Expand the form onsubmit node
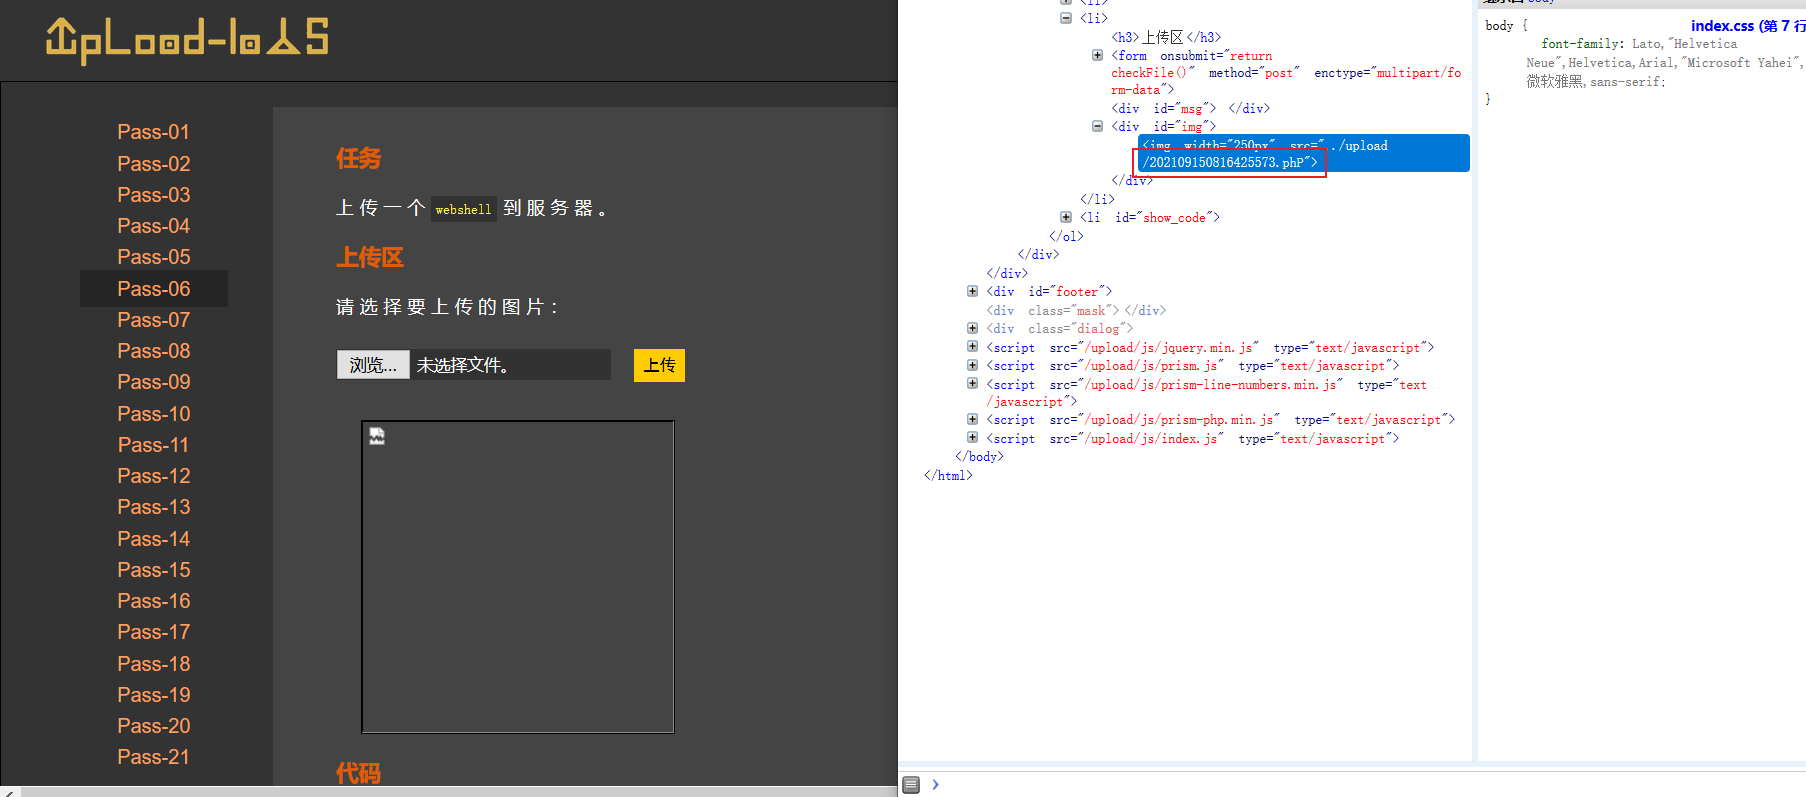The width and height of the screenshot is (1806, 797). pyautogui.click(x=1097, y=56)
